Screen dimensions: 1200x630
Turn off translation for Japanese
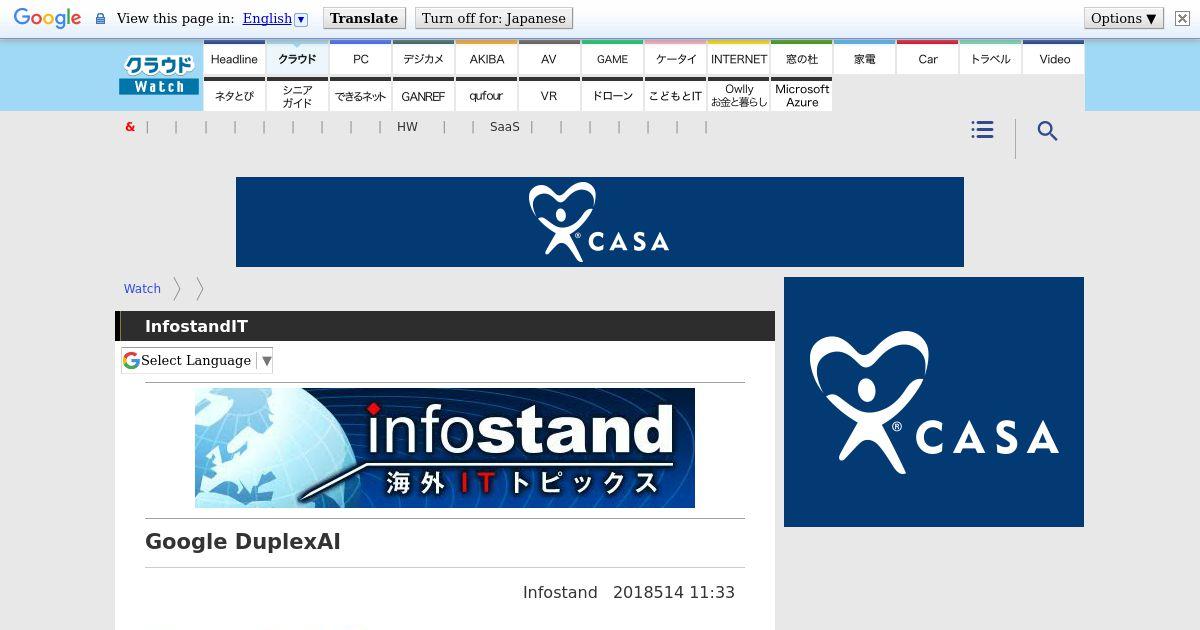click(x=494, y=18)
